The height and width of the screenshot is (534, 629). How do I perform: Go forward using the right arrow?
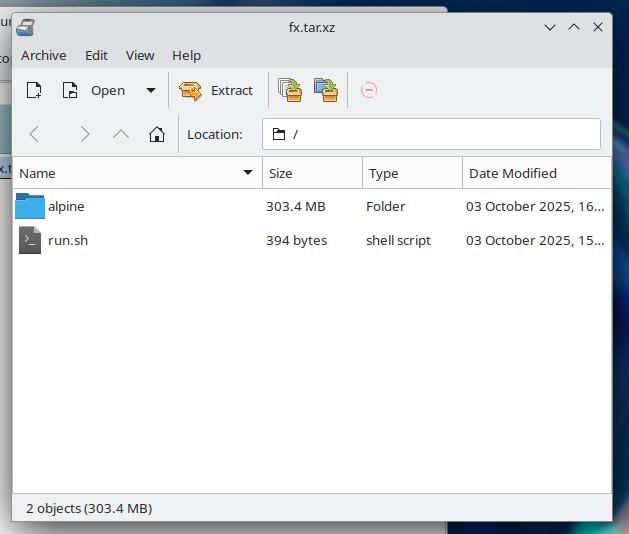coord(85,134)
